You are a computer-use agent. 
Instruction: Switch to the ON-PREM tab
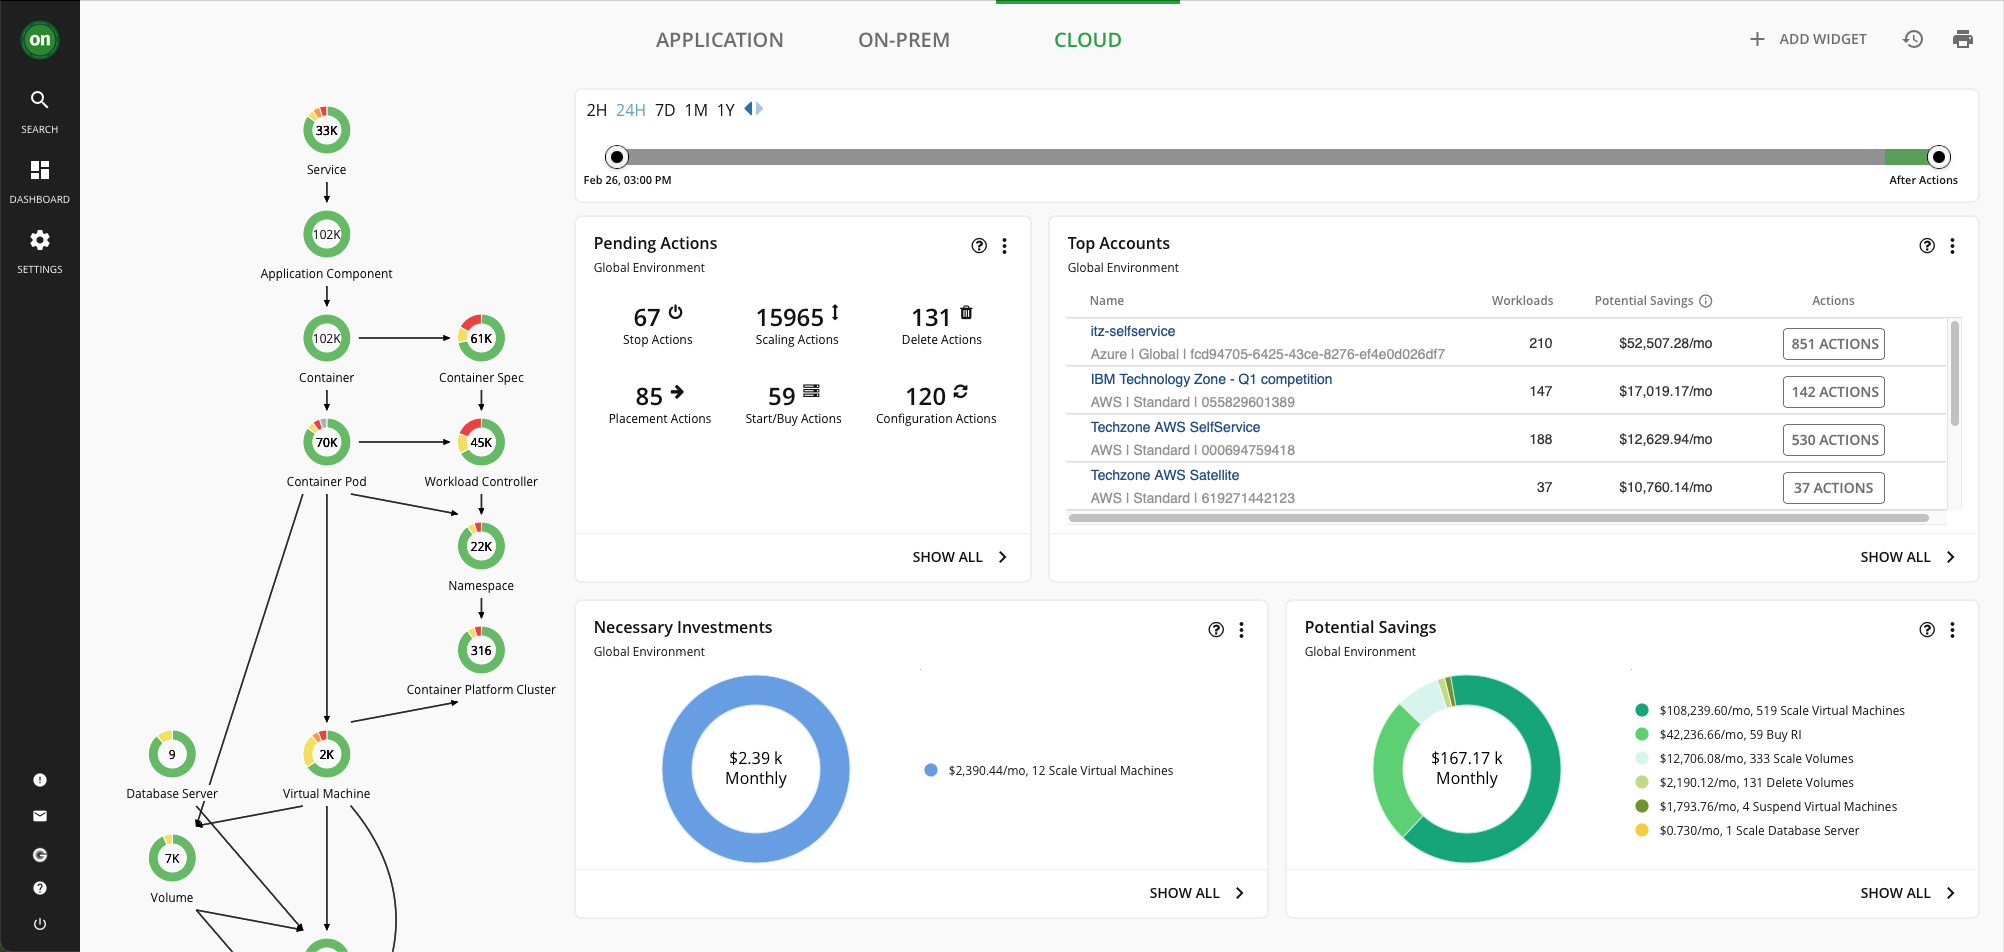903,40
